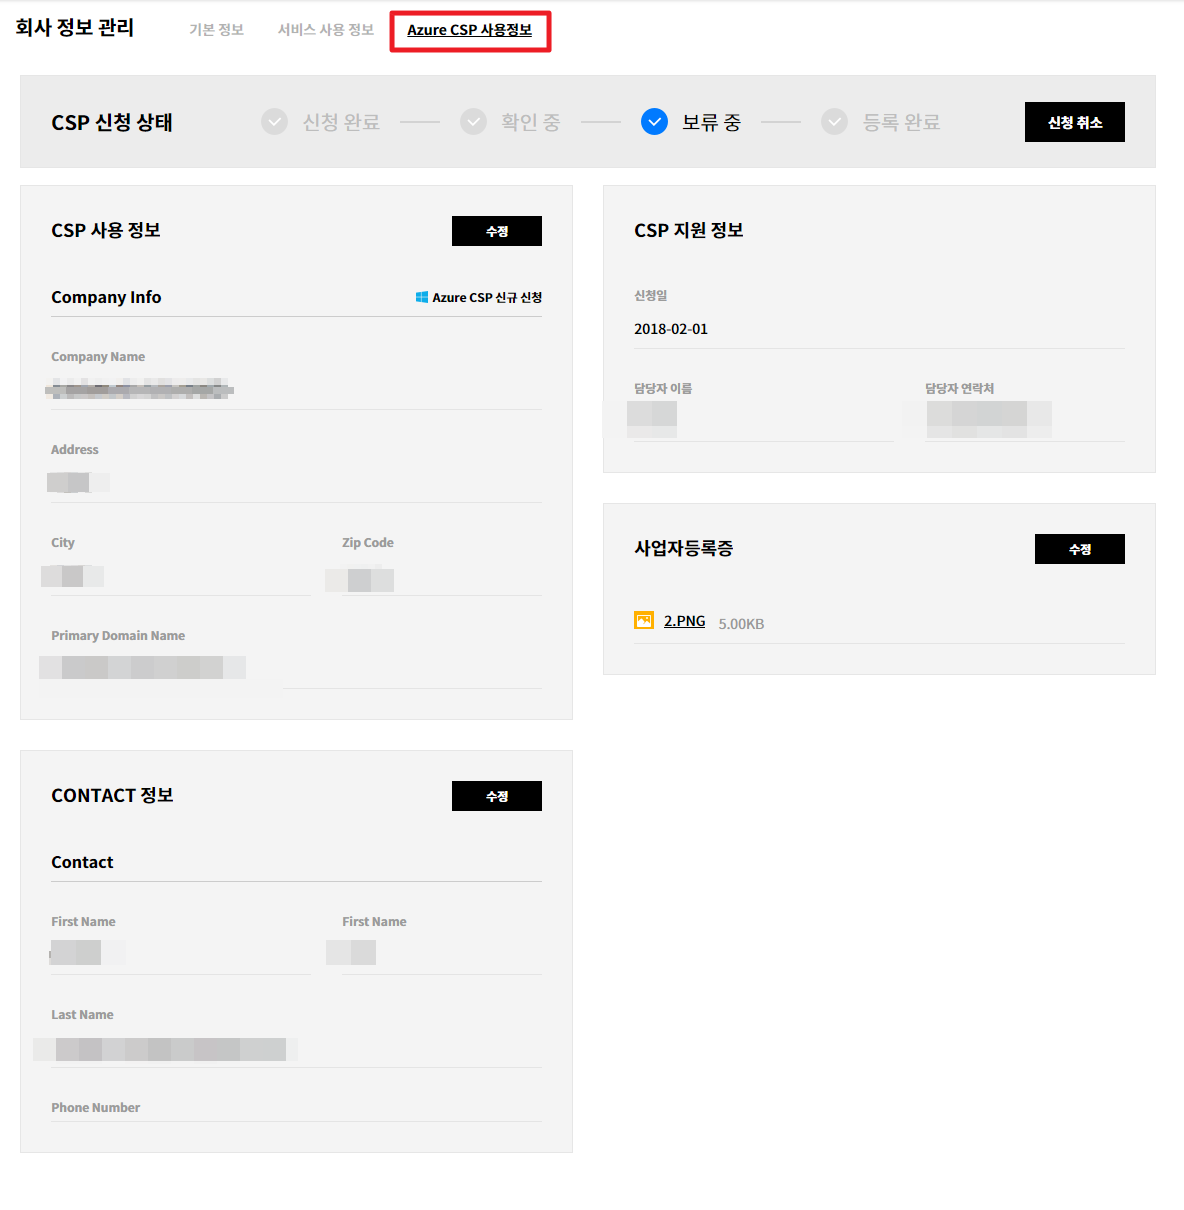Screen dimensions: 1184x1210
Task: Click the 등록 완료 step check icon
Action: click(x=834, y=122)
